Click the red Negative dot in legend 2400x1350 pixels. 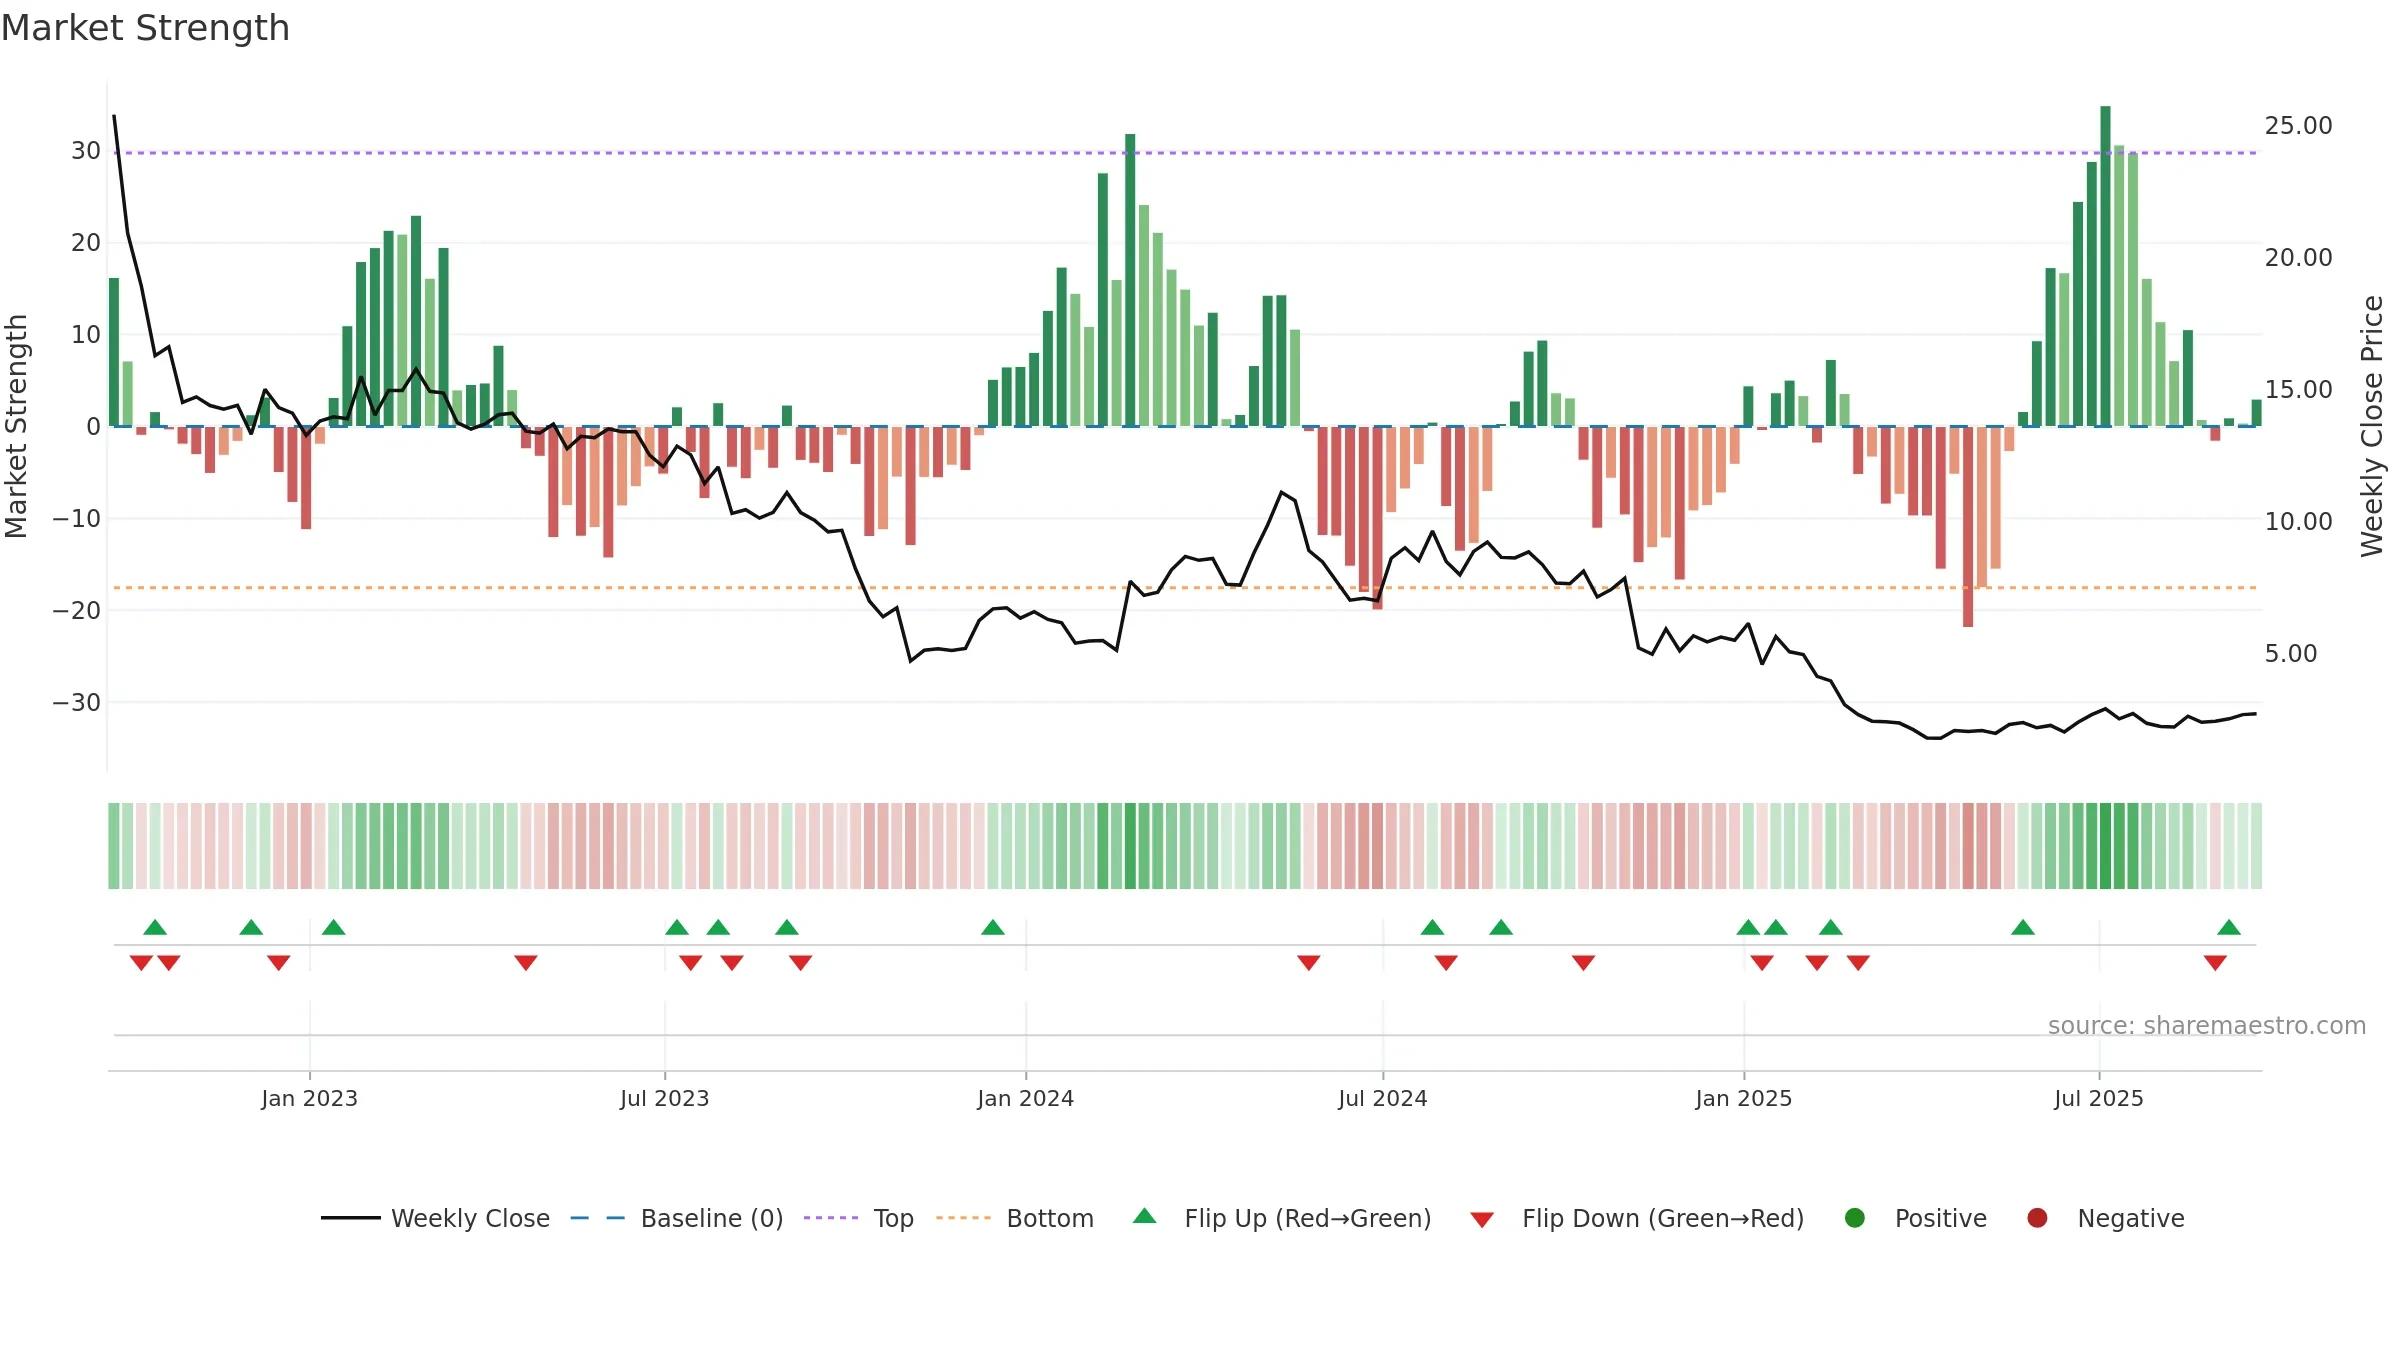[2037, 1218]
